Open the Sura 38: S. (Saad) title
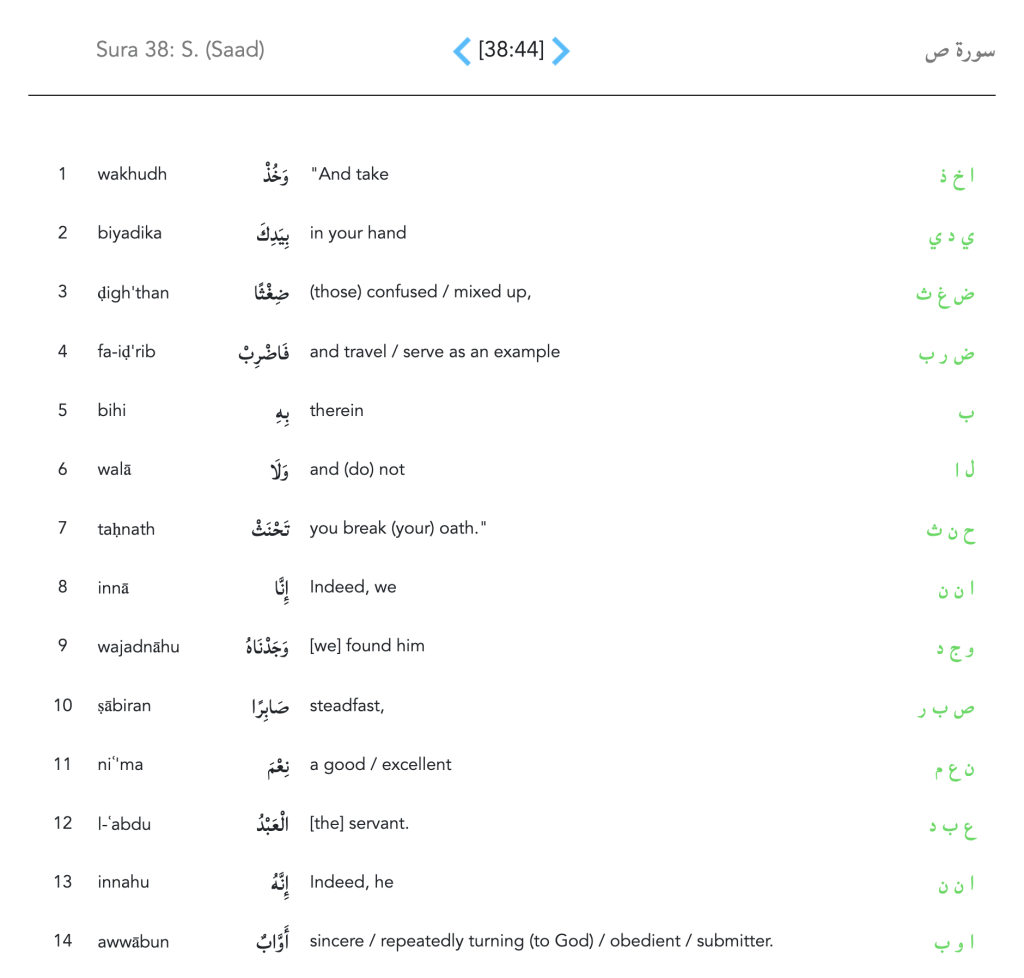 point(180,49)
